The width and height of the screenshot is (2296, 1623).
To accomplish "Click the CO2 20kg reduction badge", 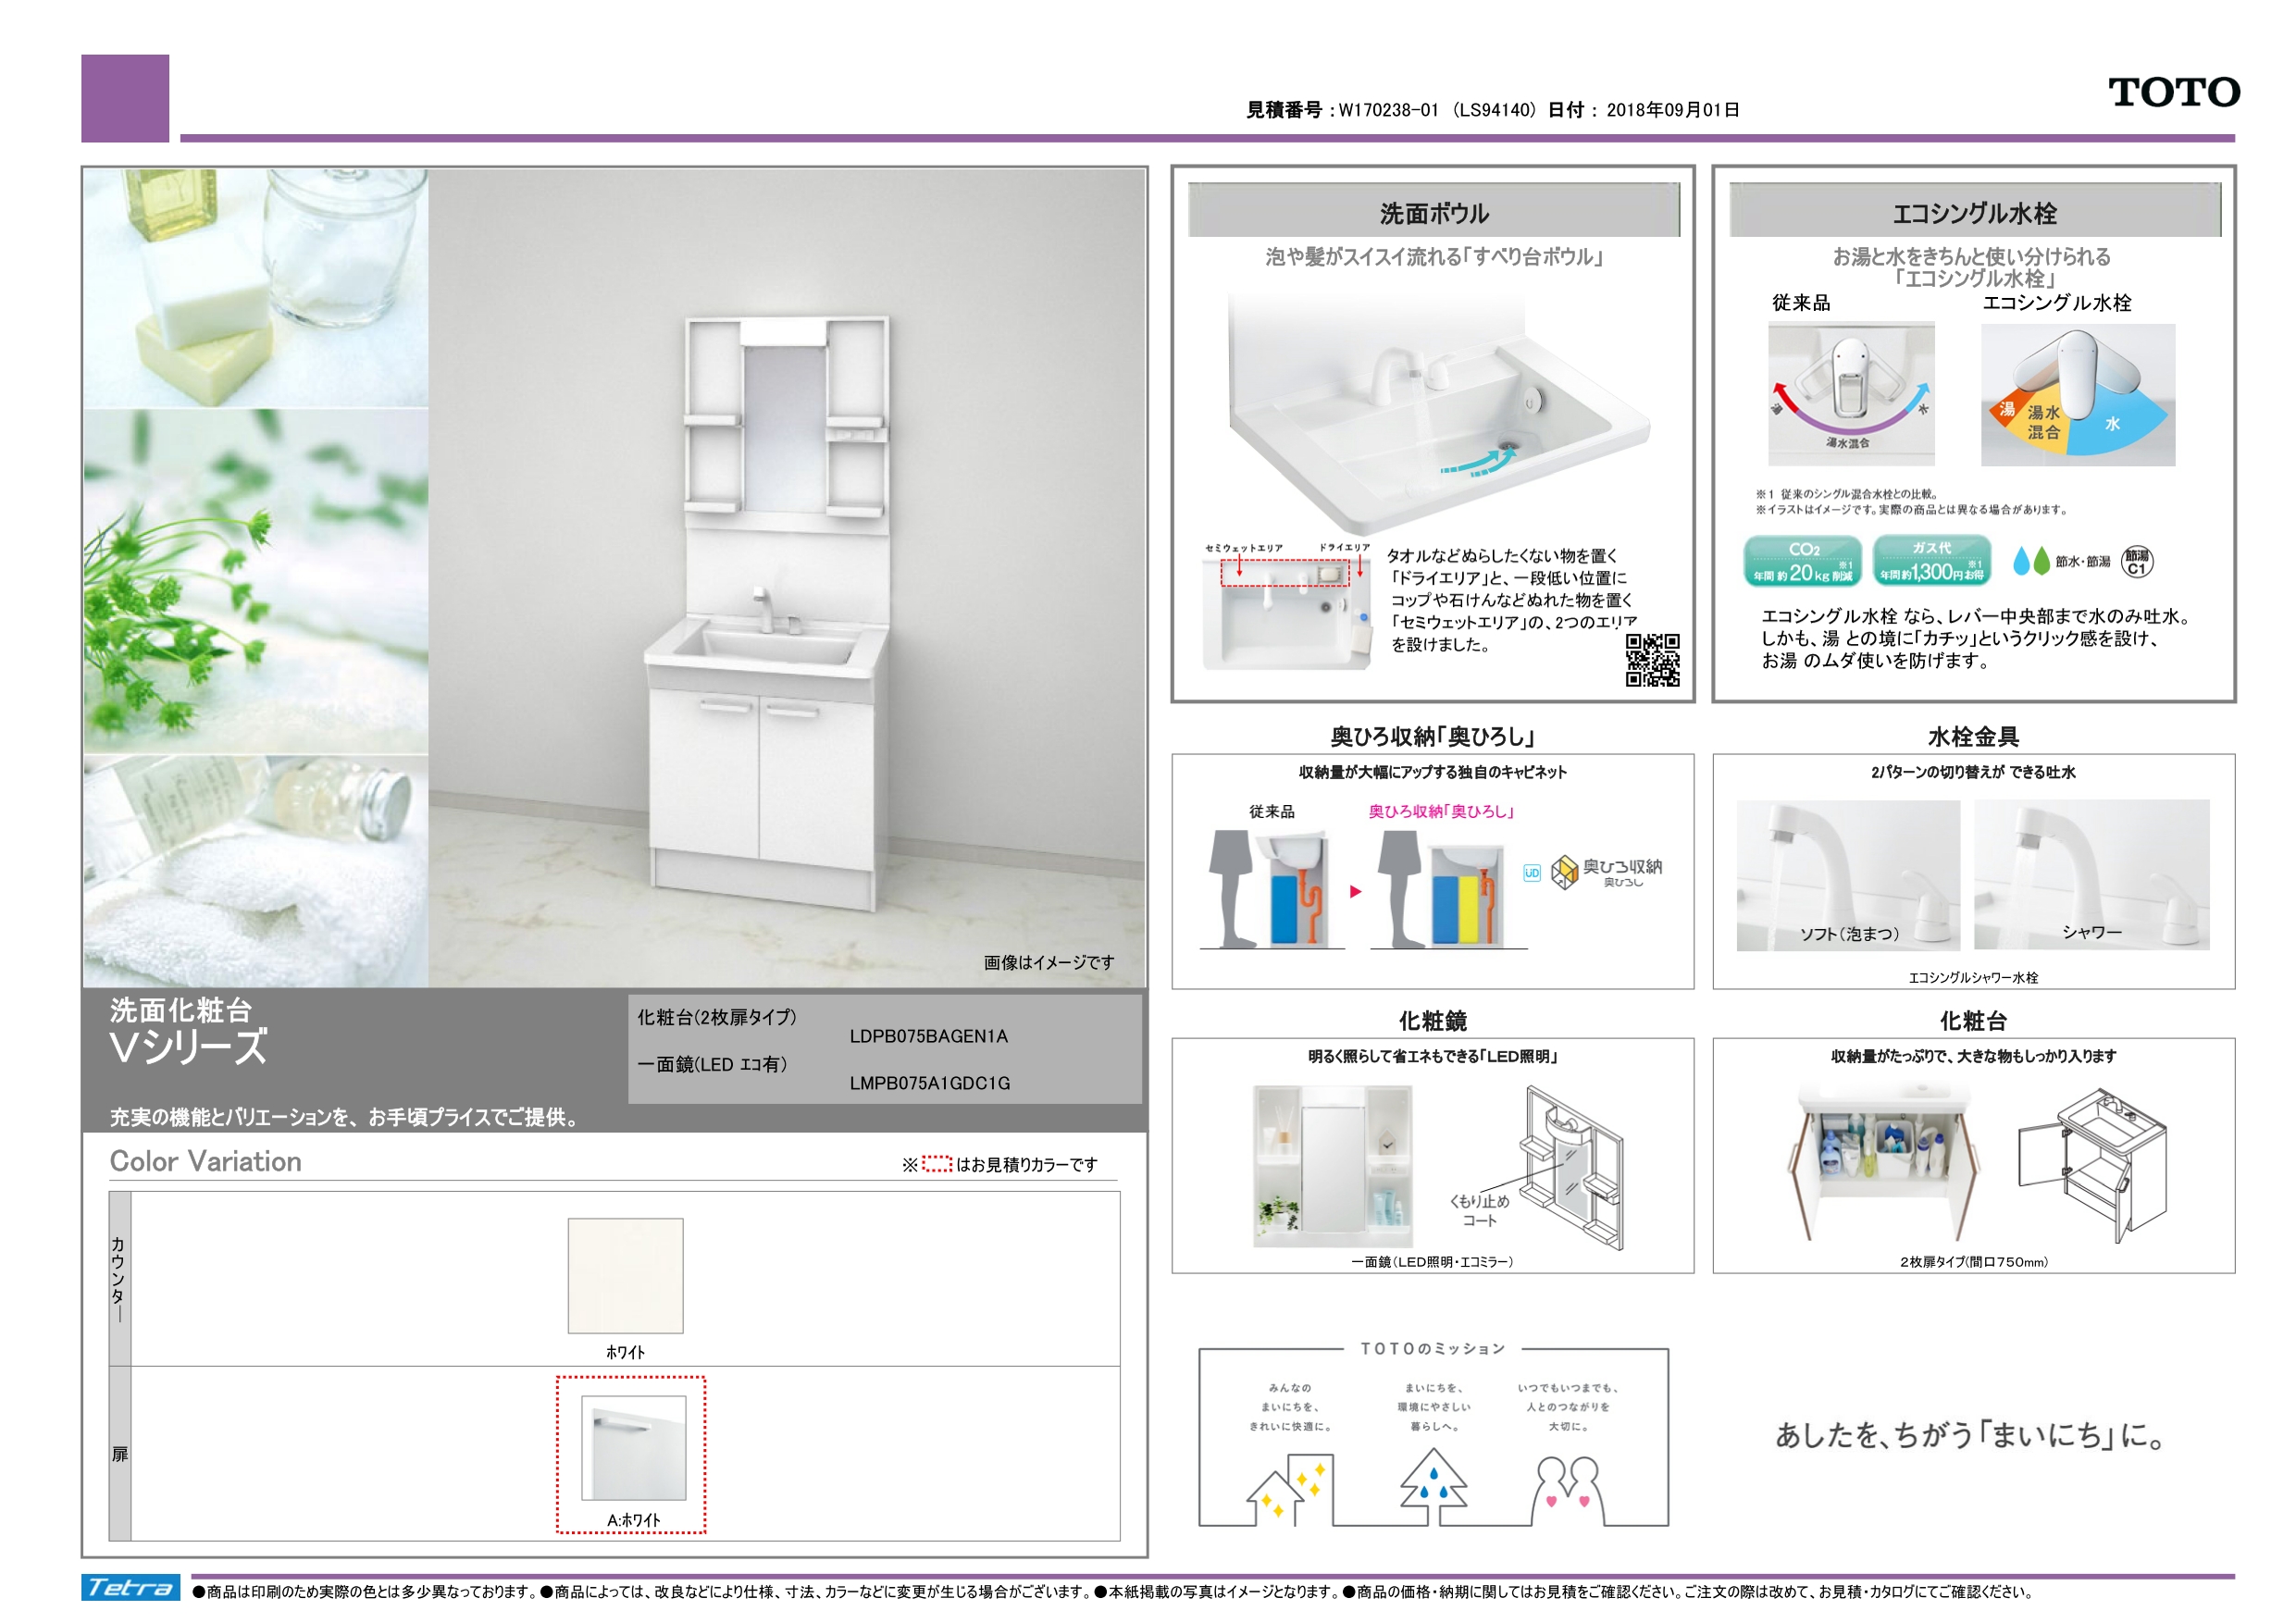I will (1802, 561).
